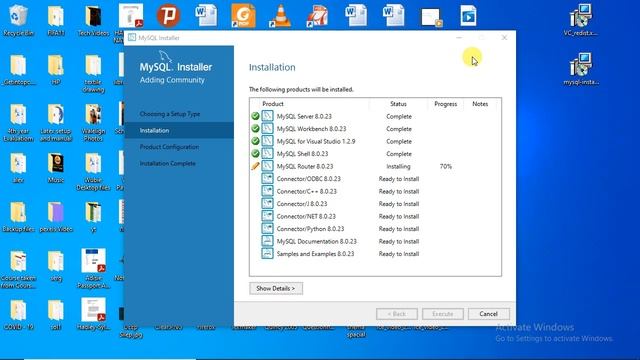Viewport: 640px width, 360px height.
Task: Click the MySQL Workbench 8.0.23 product icon
Action: (267, 129)
